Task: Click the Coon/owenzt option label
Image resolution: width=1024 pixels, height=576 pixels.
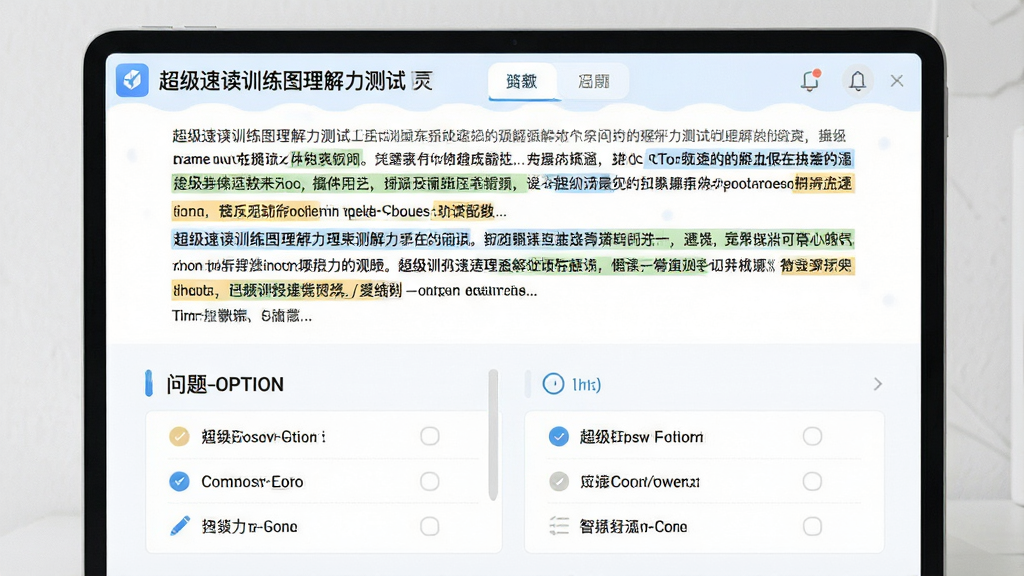Action: click(x=640, y=482)
